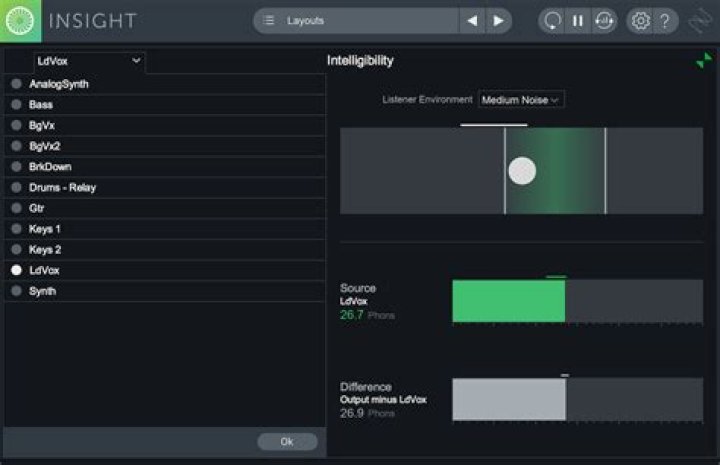Select Drums - Relay as source
Screen dimensions: 720x465
pyautogui.click(x=16, y=188)
